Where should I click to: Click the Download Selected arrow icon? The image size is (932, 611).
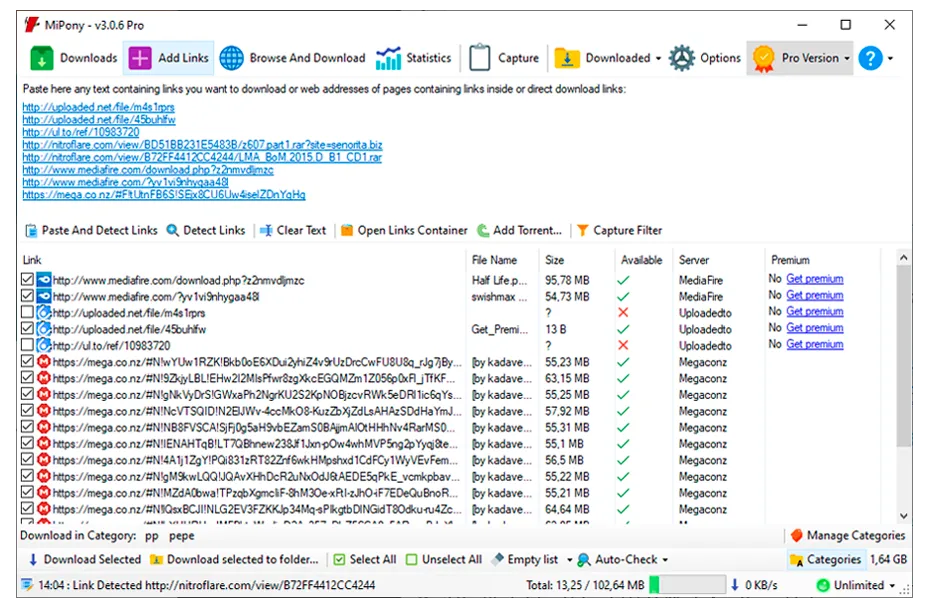click(x=33, y=559)
